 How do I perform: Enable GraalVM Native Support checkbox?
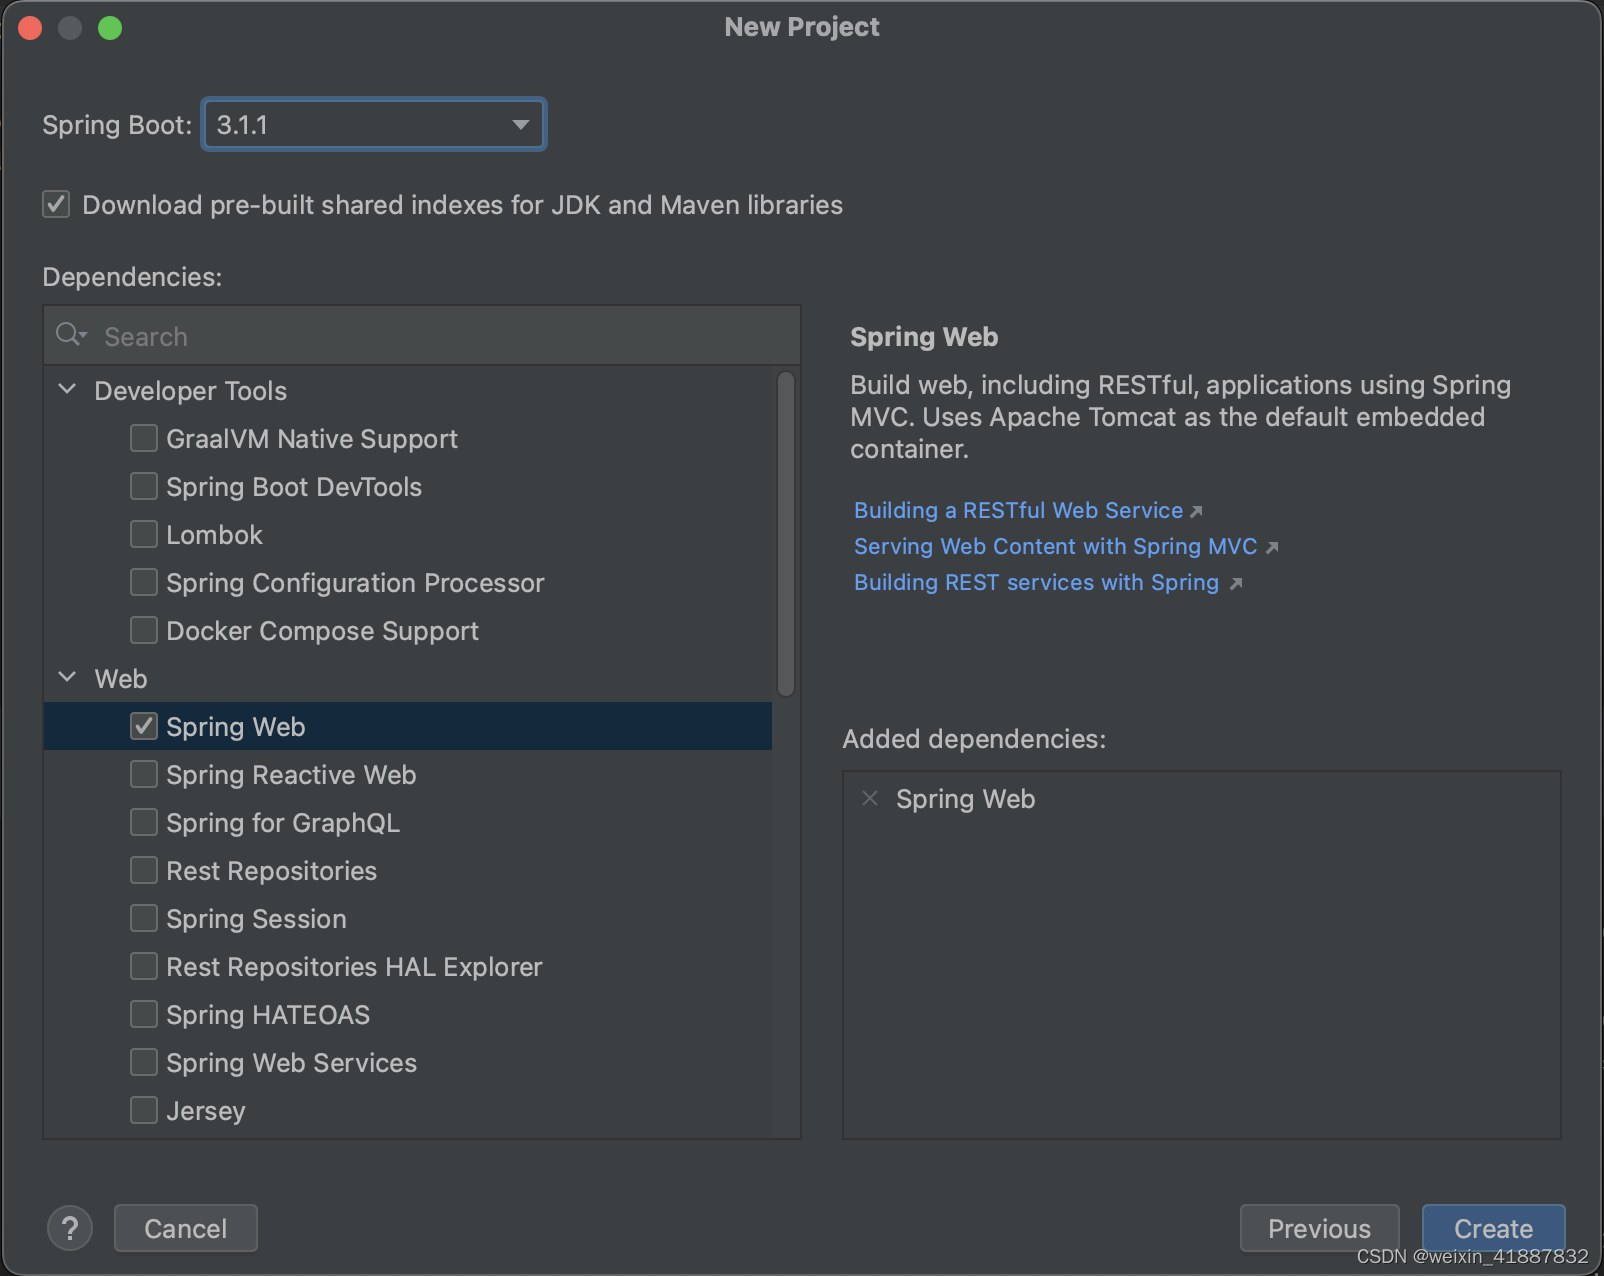(144, 438)
